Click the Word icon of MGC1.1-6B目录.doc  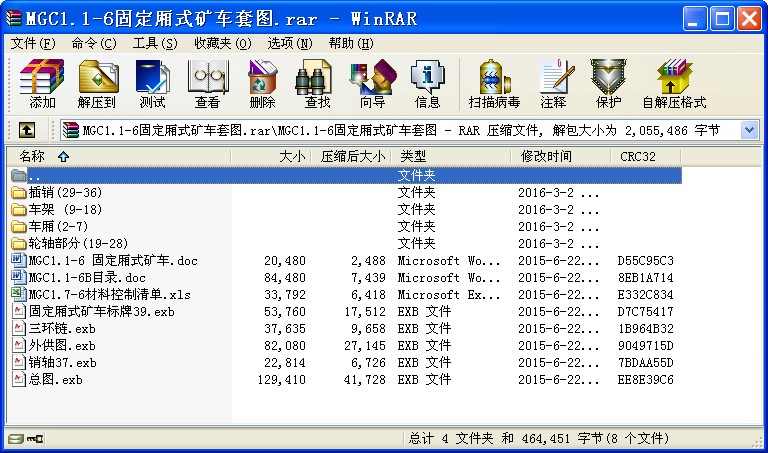[18, 277]
